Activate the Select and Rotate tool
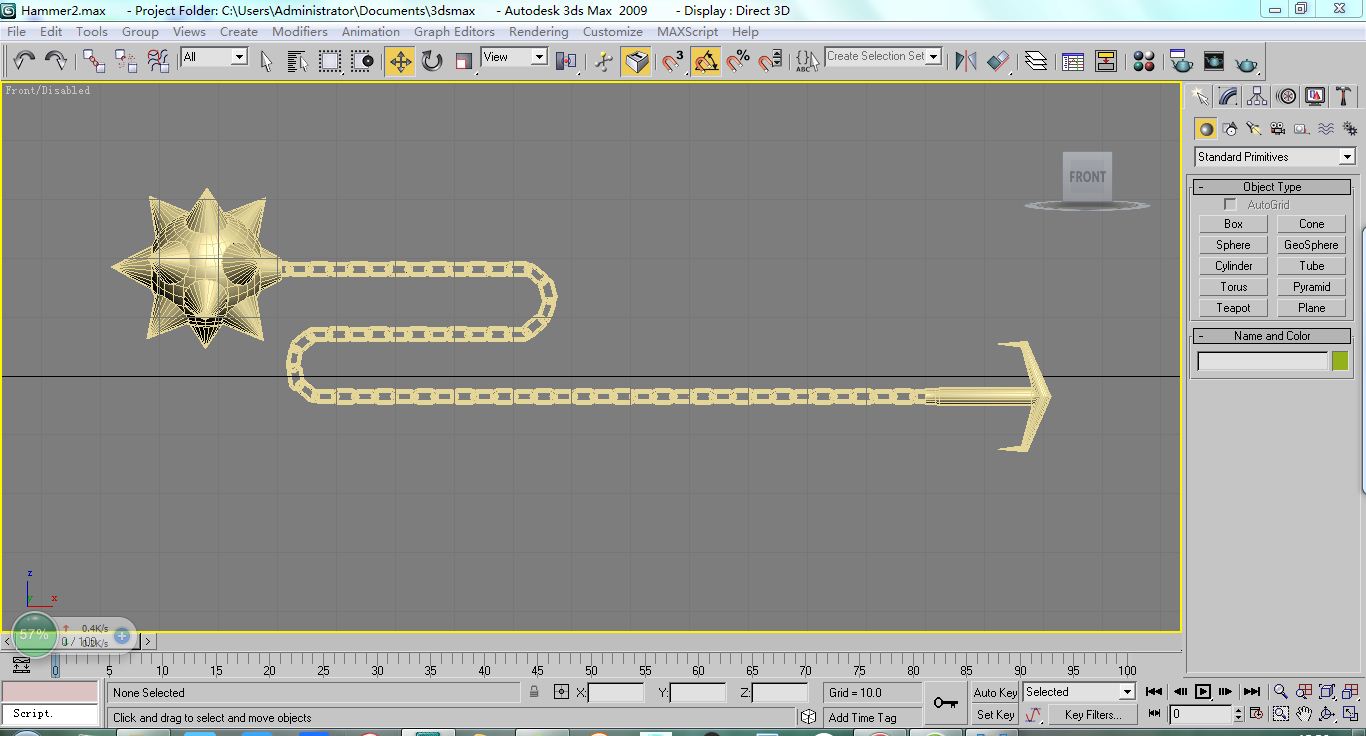Viewport: 1366px width, 736px height. (432, 61)
